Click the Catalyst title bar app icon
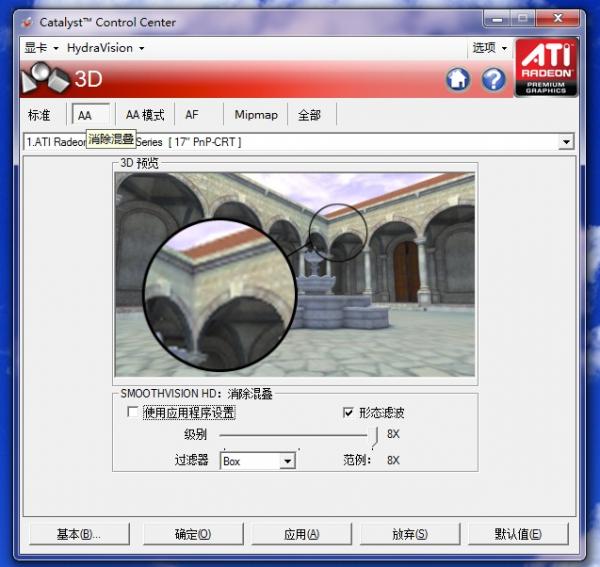This screenshot has width=600, height=567. tap(28, 23)
